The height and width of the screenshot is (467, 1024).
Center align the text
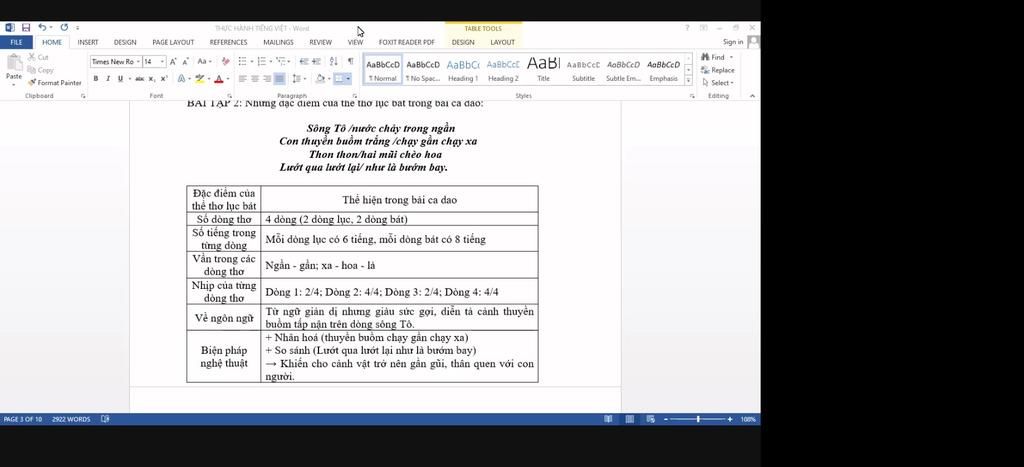pos(255,79)
